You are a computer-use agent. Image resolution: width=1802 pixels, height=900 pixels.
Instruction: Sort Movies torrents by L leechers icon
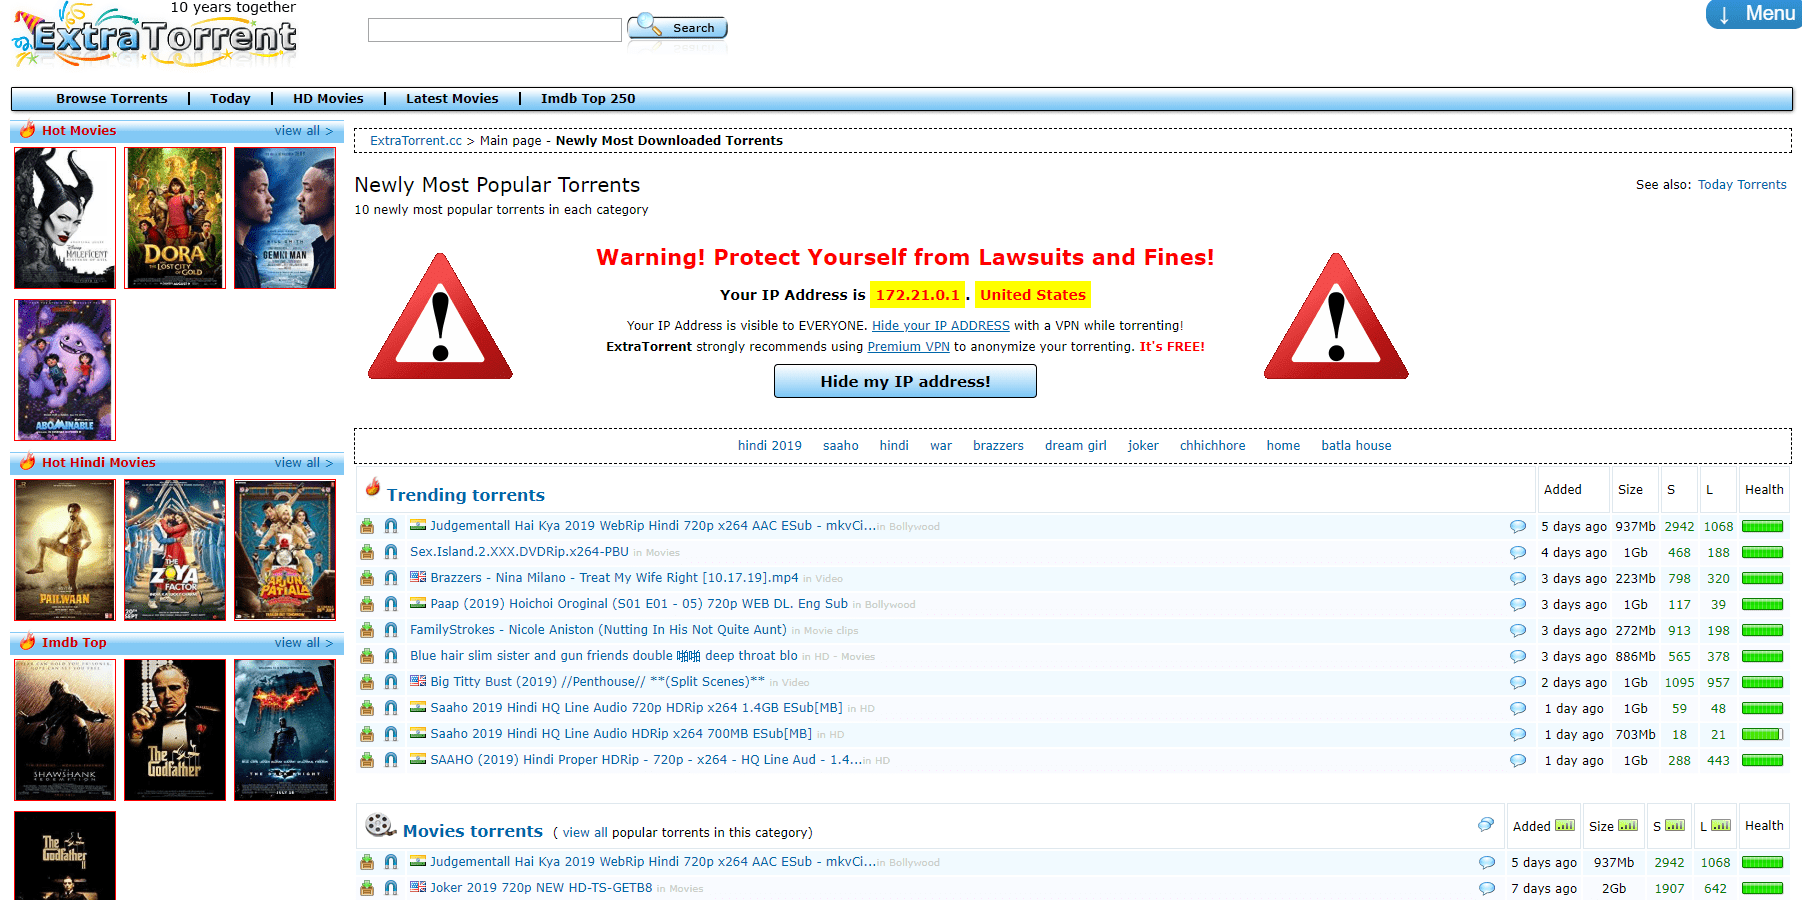(x=1721, y=826)
